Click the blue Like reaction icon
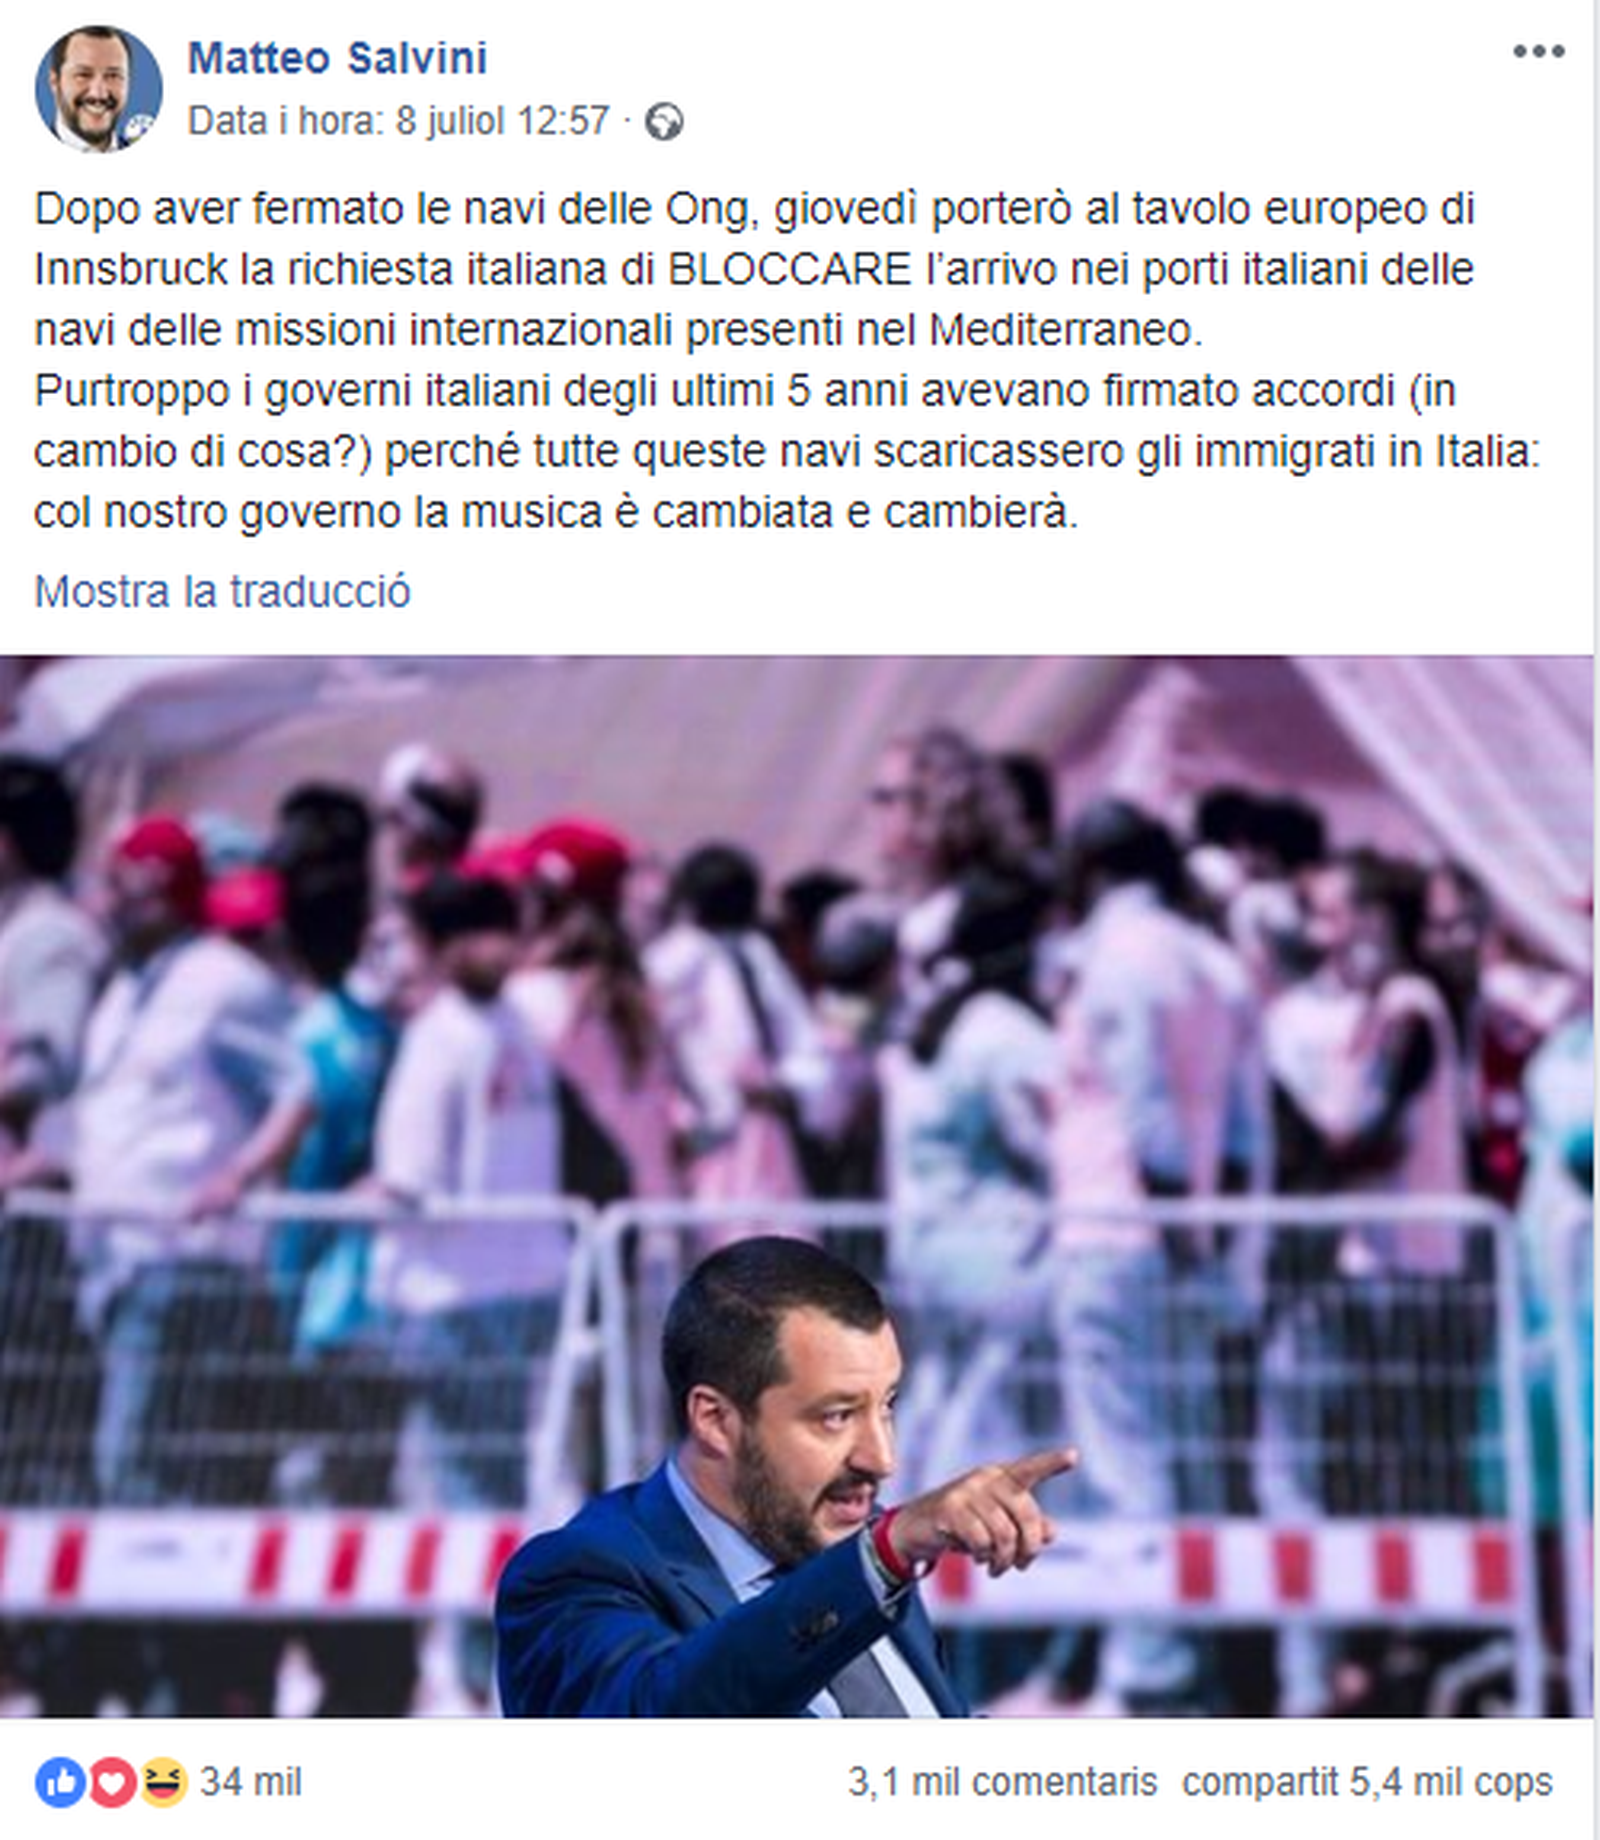Screen dimensions: 1600x1840 click(x=61, y=1782)
